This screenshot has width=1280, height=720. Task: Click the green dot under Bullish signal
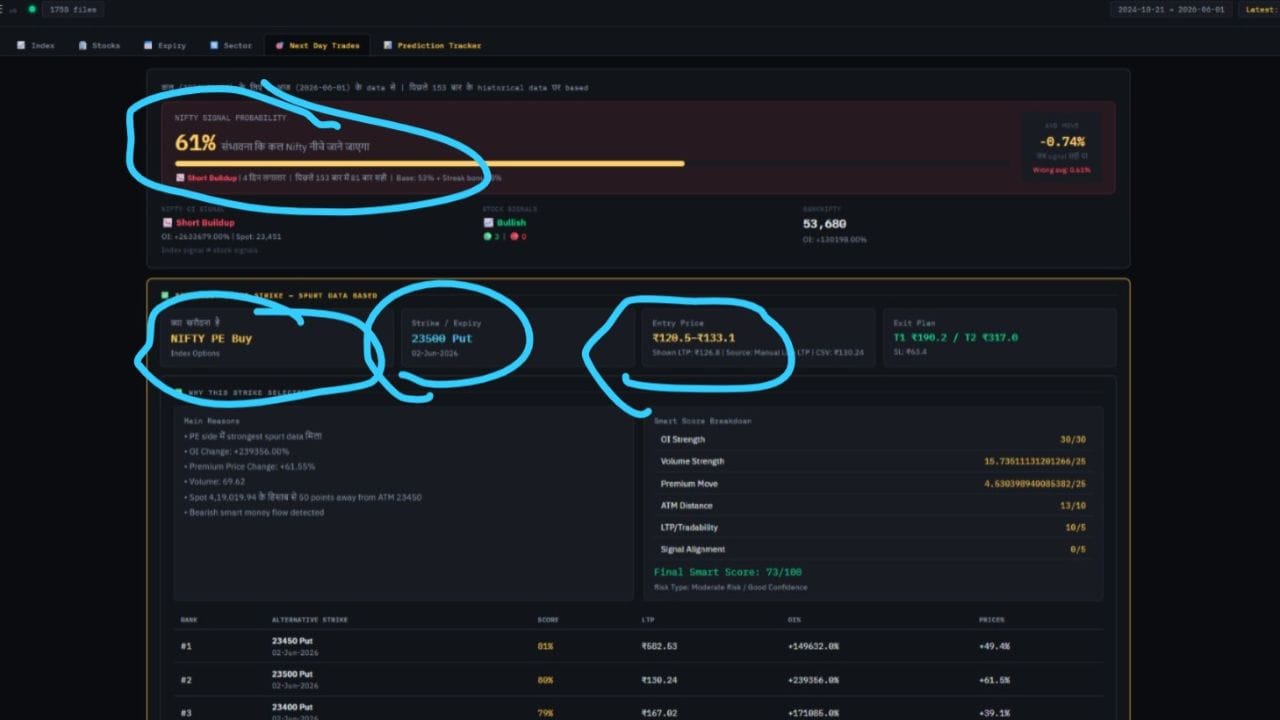(487, 237)
